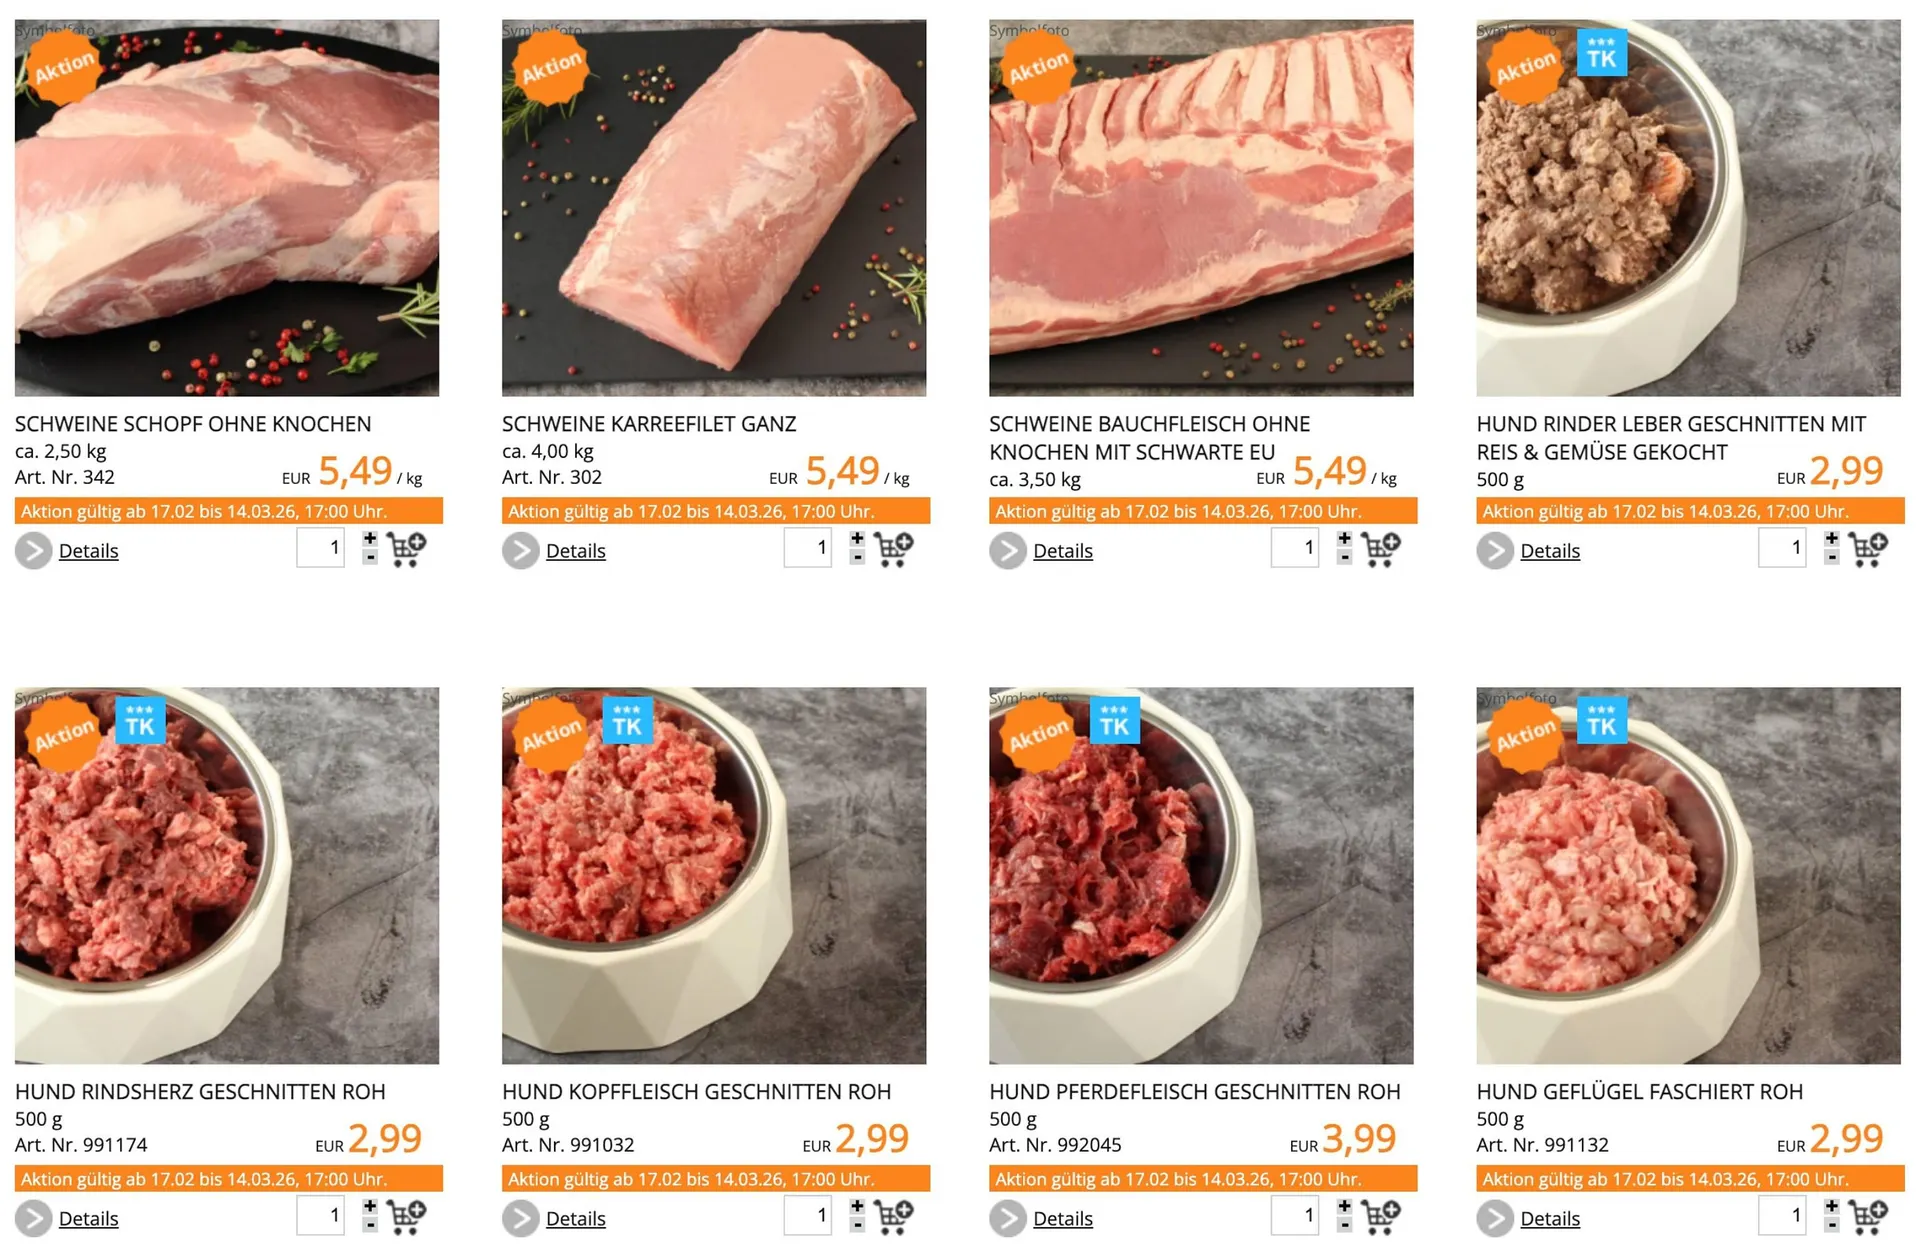Screen dimensions: 1920x1249
Task: Add Hund Kopffleisch Geschnitten to cart
Action: coord(893,1216)
